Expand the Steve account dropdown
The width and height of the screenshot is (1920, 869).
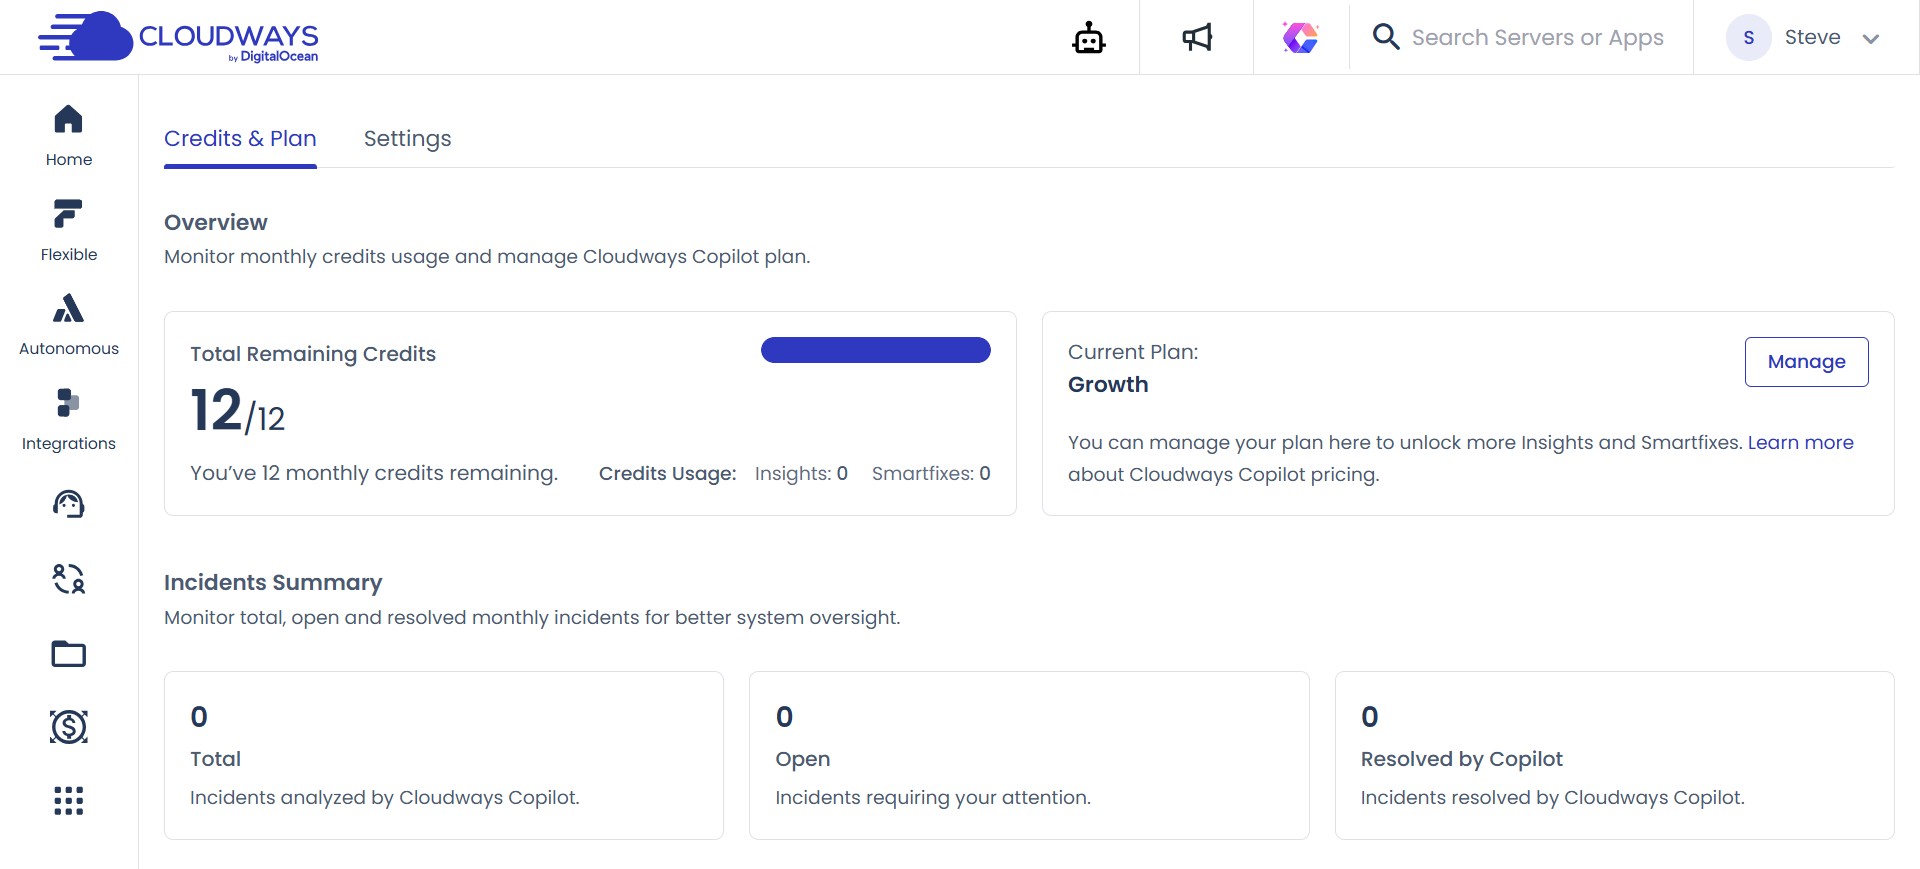click(x=1812, y=37)
